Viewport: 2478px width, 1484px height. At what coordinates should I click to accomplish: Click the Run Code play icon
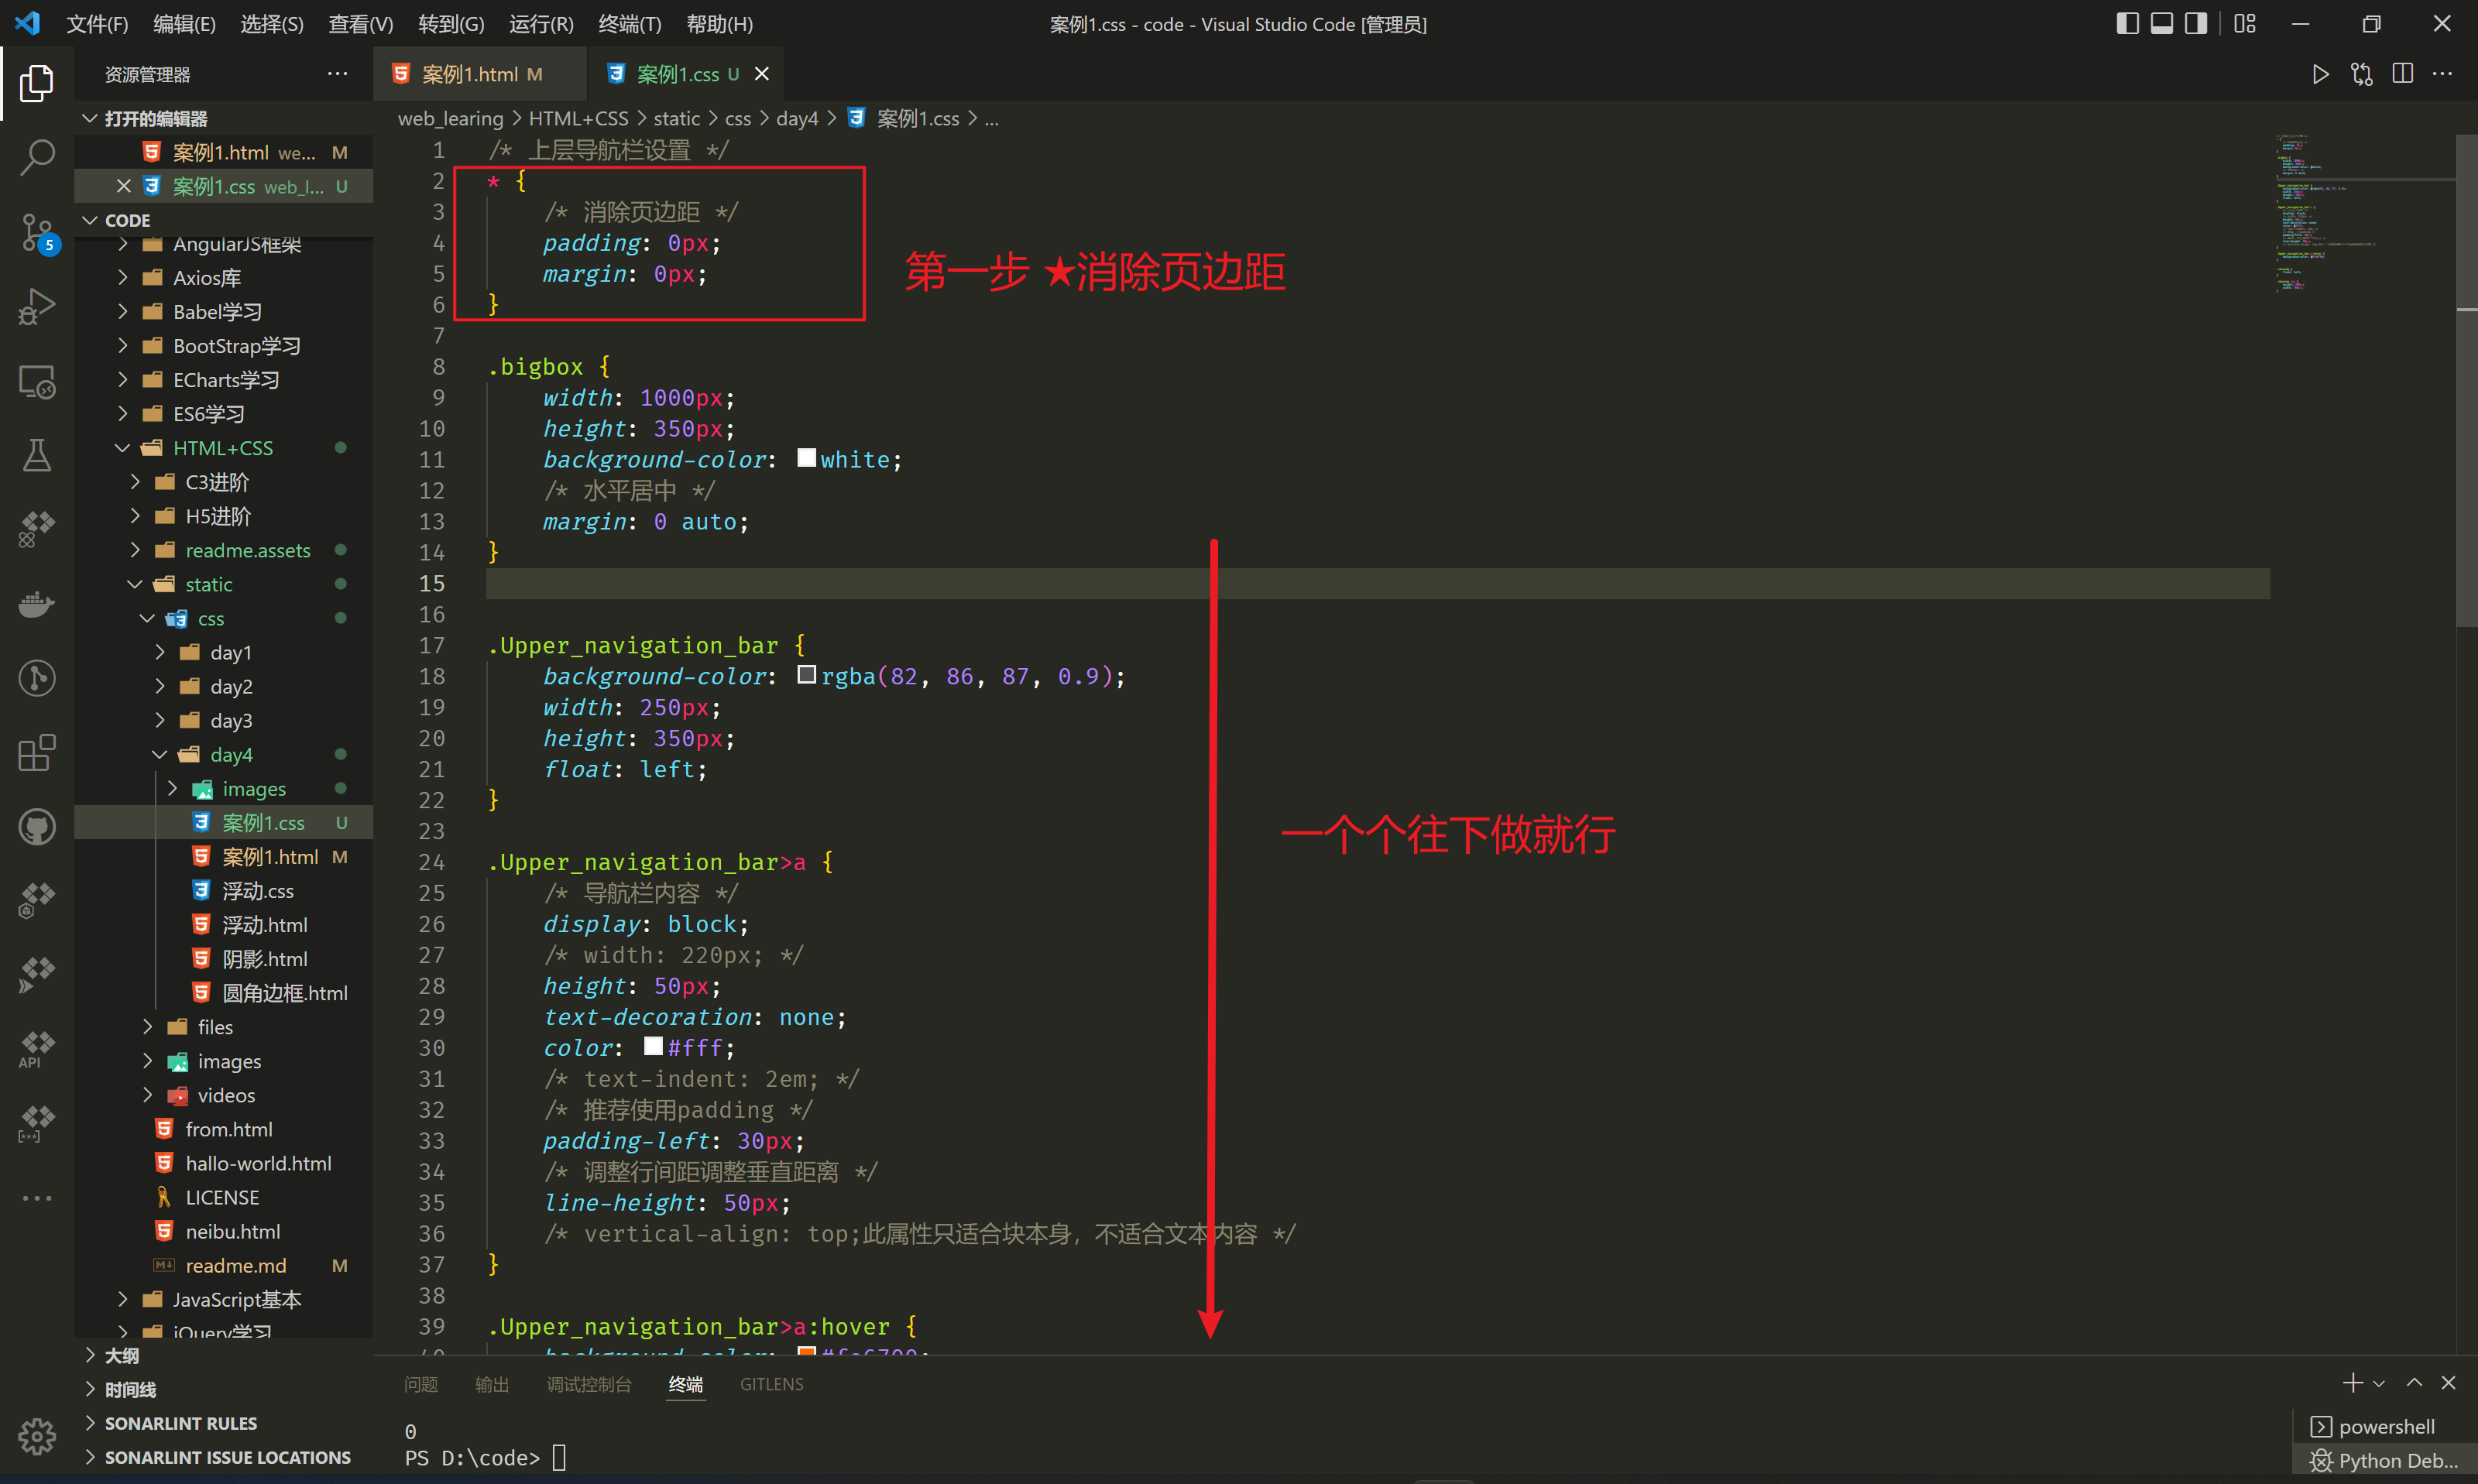point(2320,74)
